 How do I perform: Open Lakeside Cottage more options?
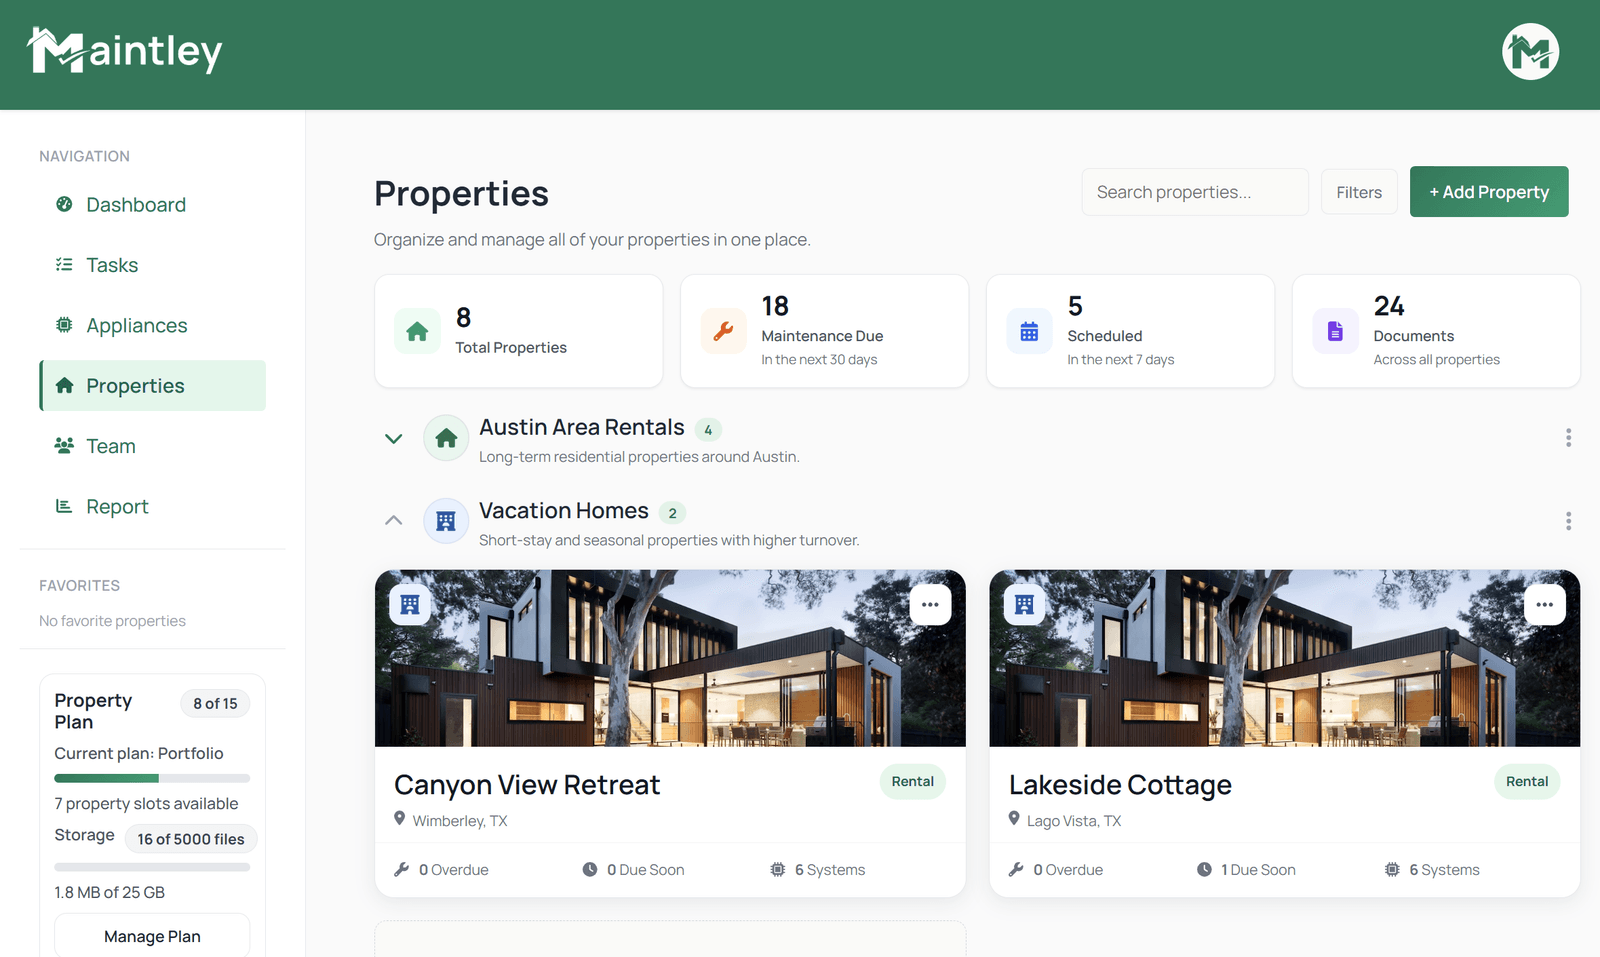tap(1544, 604)
